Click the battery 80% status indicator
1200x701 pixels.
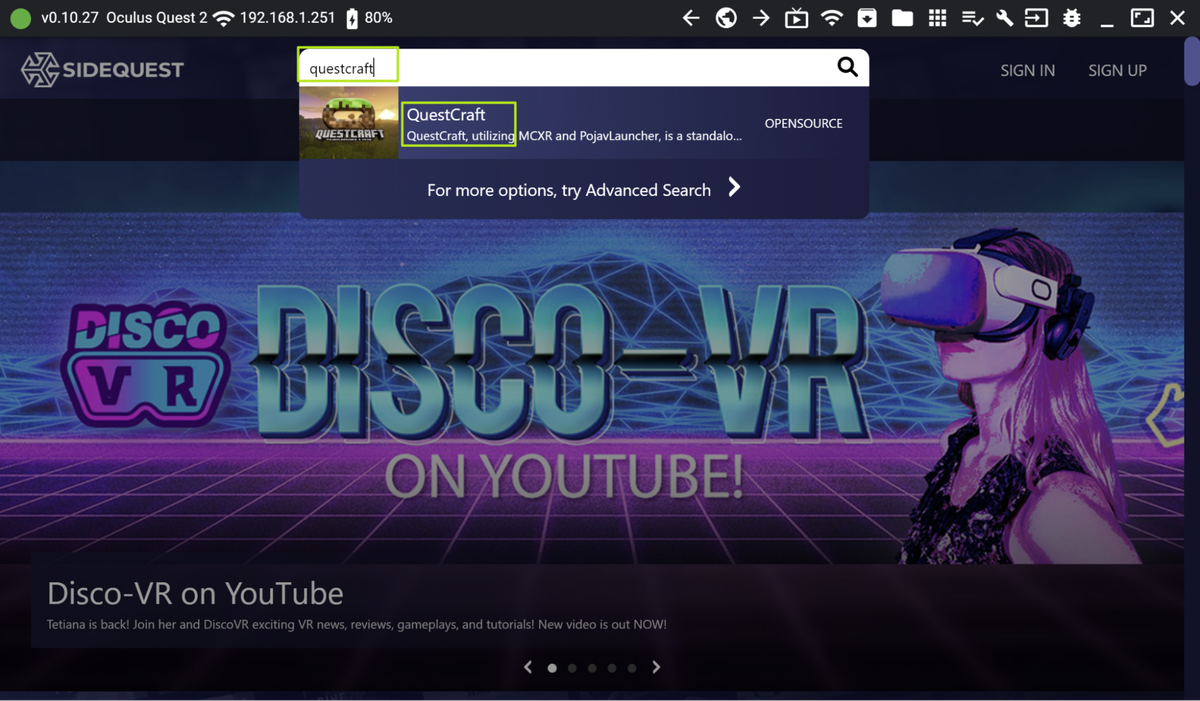click(369, 17)
